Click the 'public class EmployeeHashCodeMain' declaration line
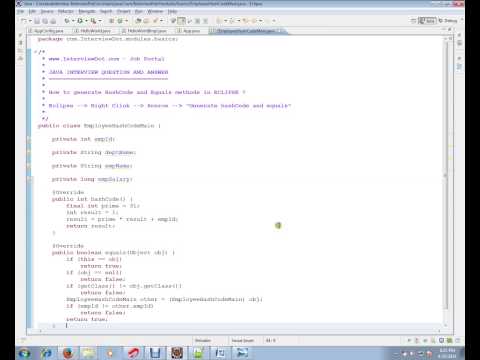Image resolution: width=480 pixels, height=360 pixels. click(99, 126)
